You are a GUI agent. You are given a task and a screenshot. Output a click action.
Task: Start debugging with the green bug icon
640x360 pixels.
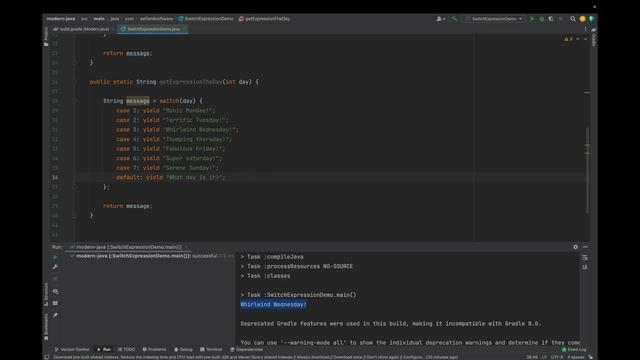542,19
